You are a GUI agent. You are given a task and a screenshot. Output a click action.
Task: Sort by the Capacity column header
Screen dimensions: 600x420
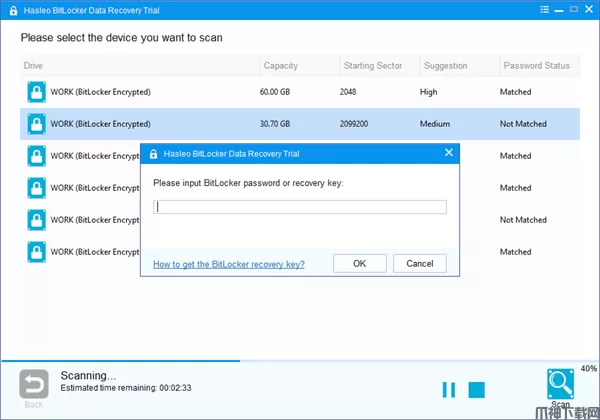[x=281, y=66]
